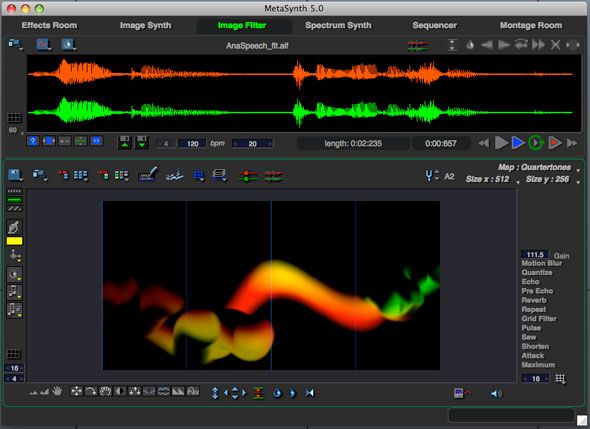Click the 120 bpm tempo field
The width and height of the screenshot is (590, 429).
click(x=192, y=143)
